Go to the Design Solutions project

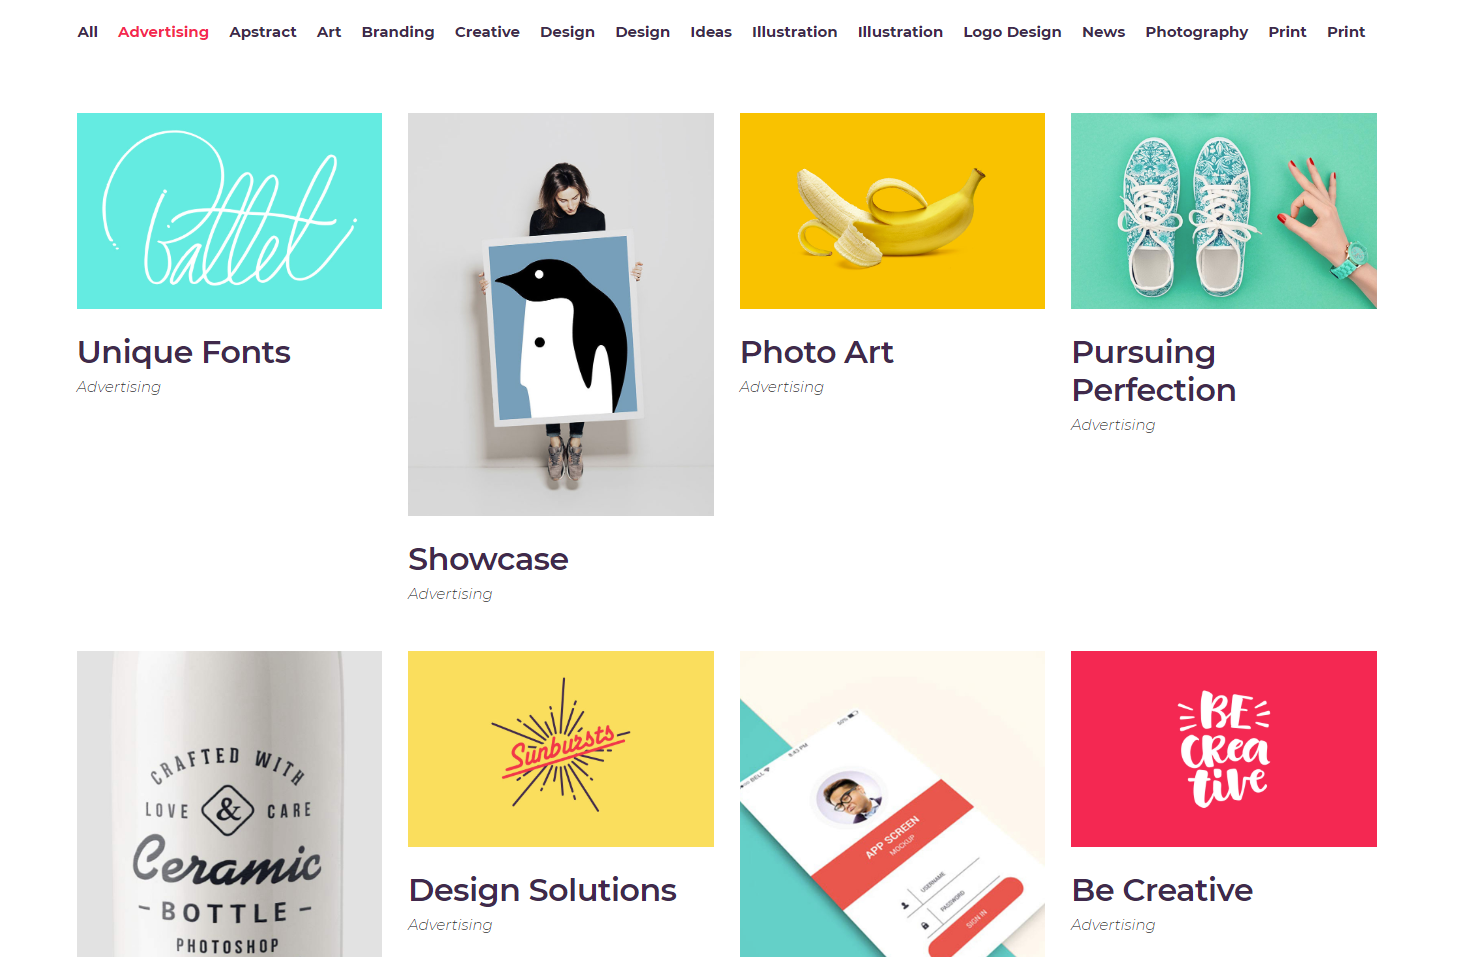543,890
